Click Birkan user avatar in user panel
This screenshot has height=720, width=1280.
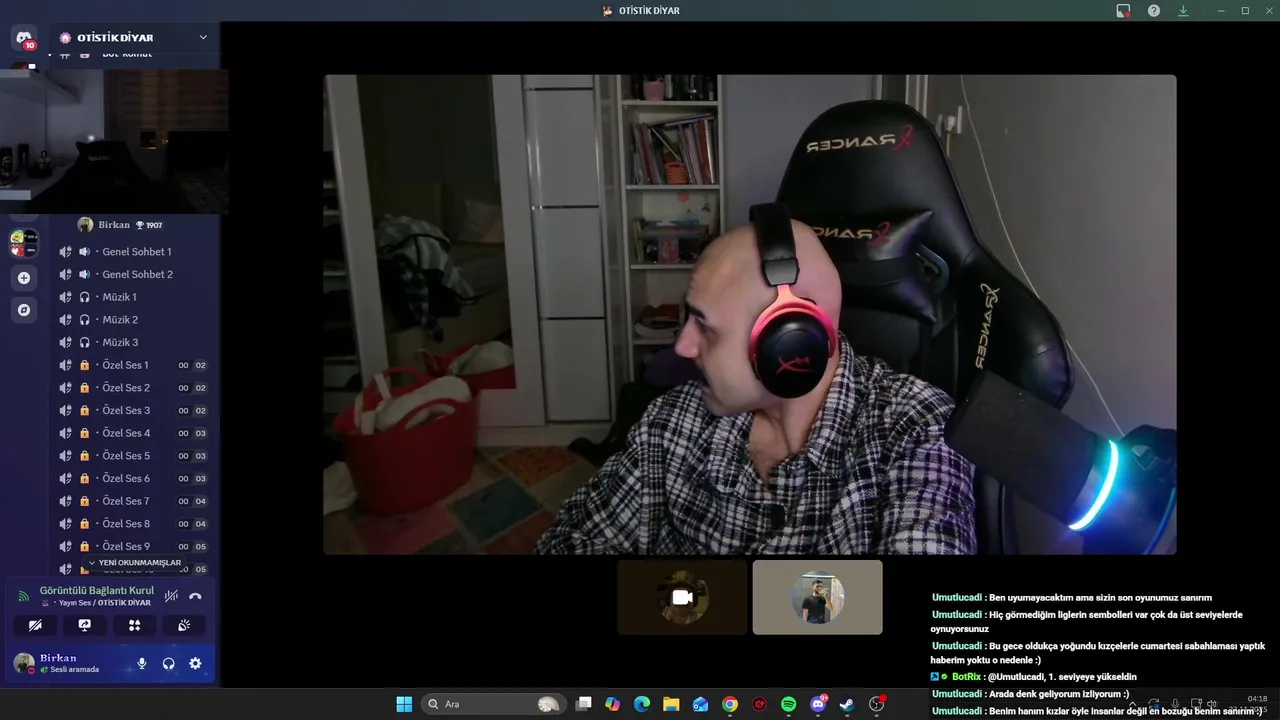(x=23, y=663)
